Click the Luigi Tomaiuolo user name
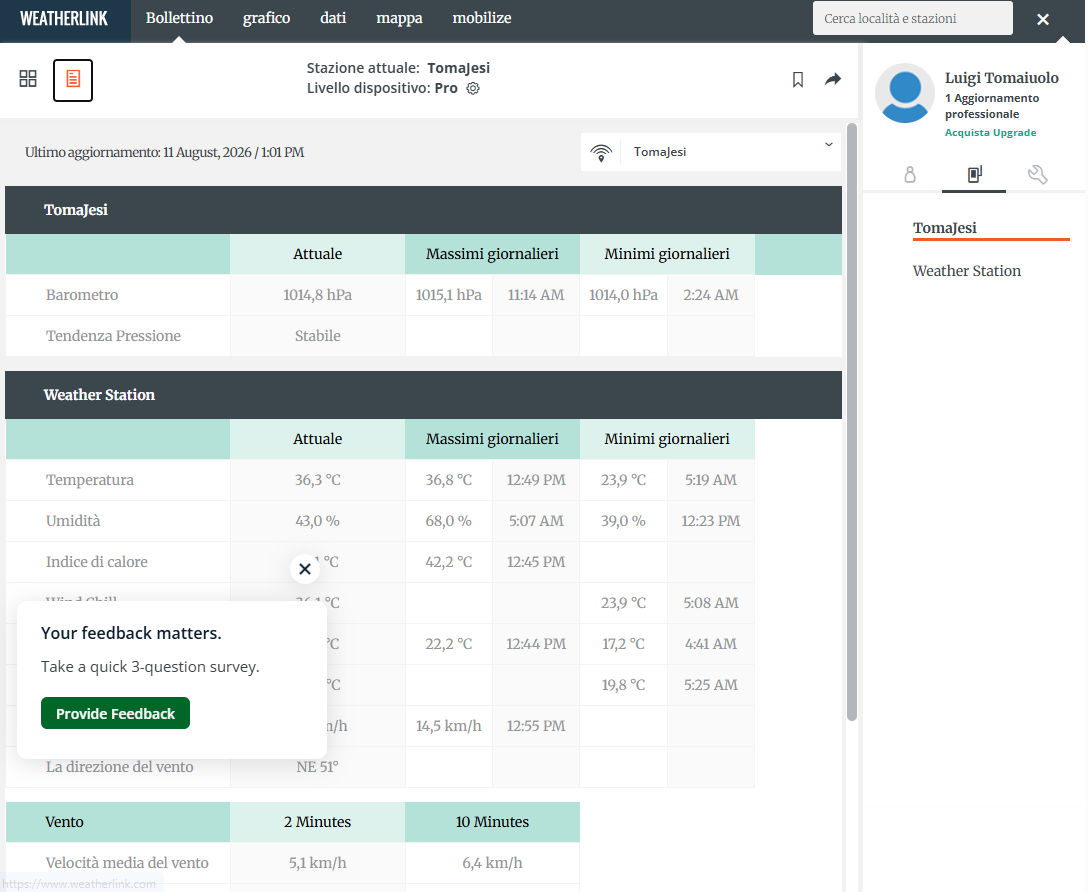Viewport: 1088px width, 892px height. click(x=1001, y=78)
